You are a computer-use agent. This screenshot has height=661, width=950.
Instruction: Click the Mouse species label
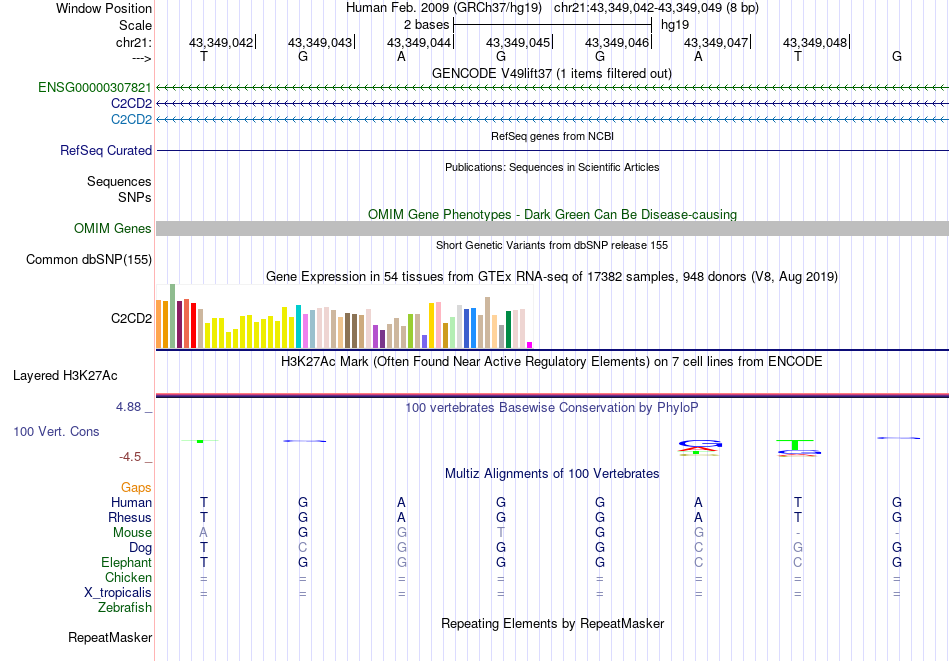point(132,533)
